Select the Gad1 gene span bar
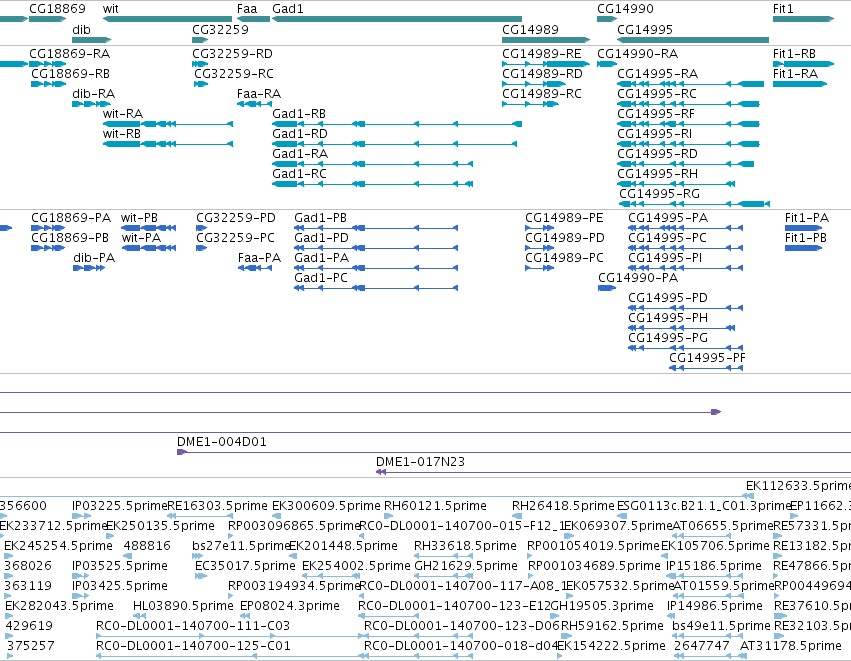The image size is (851, 661). [x=397, y=19]
